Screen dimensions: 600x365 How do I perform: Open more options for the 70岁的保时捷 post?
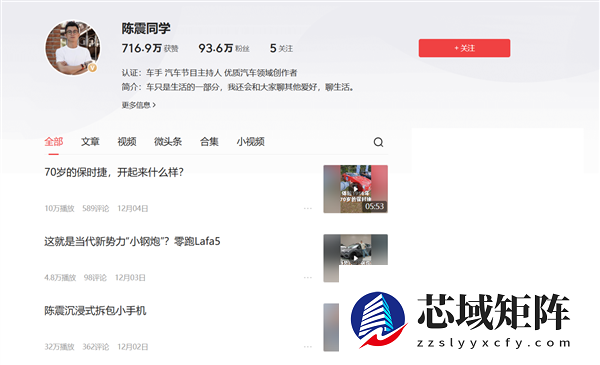coord(308,209)
